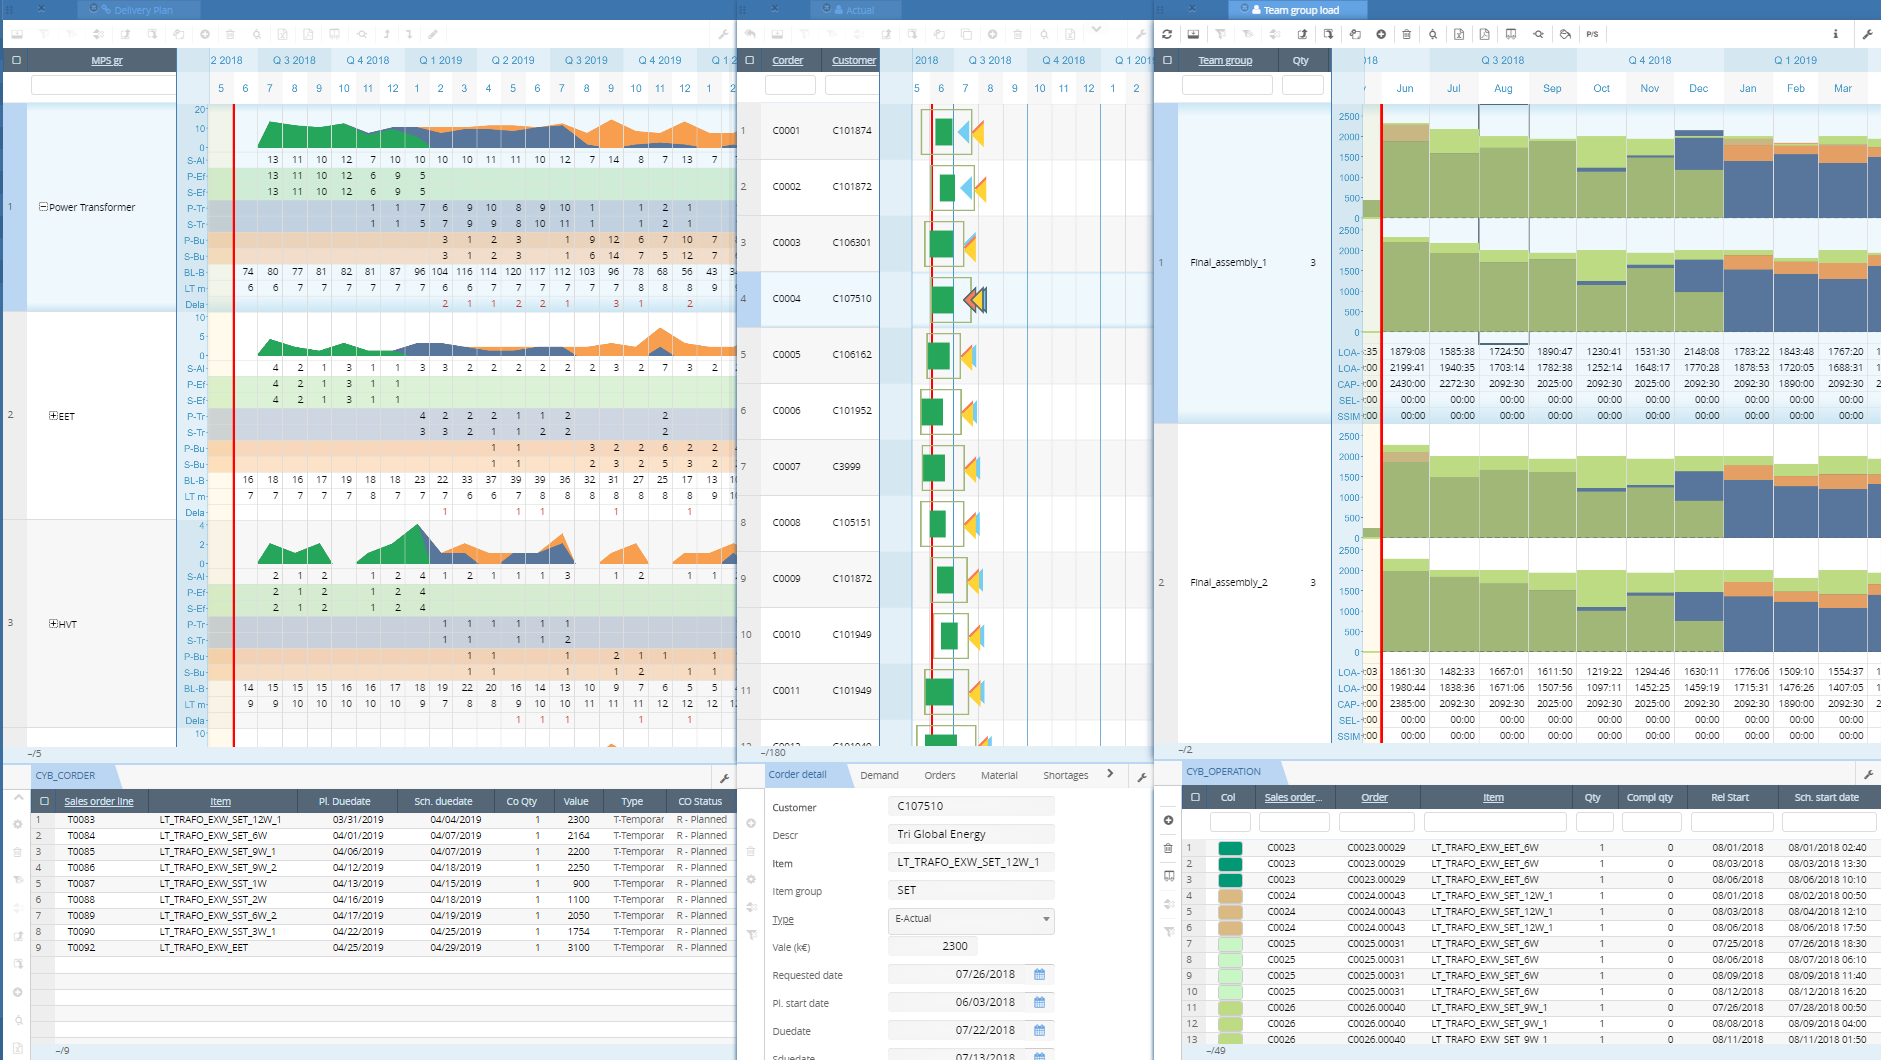Click the Customer column header link

coord(853,60)
